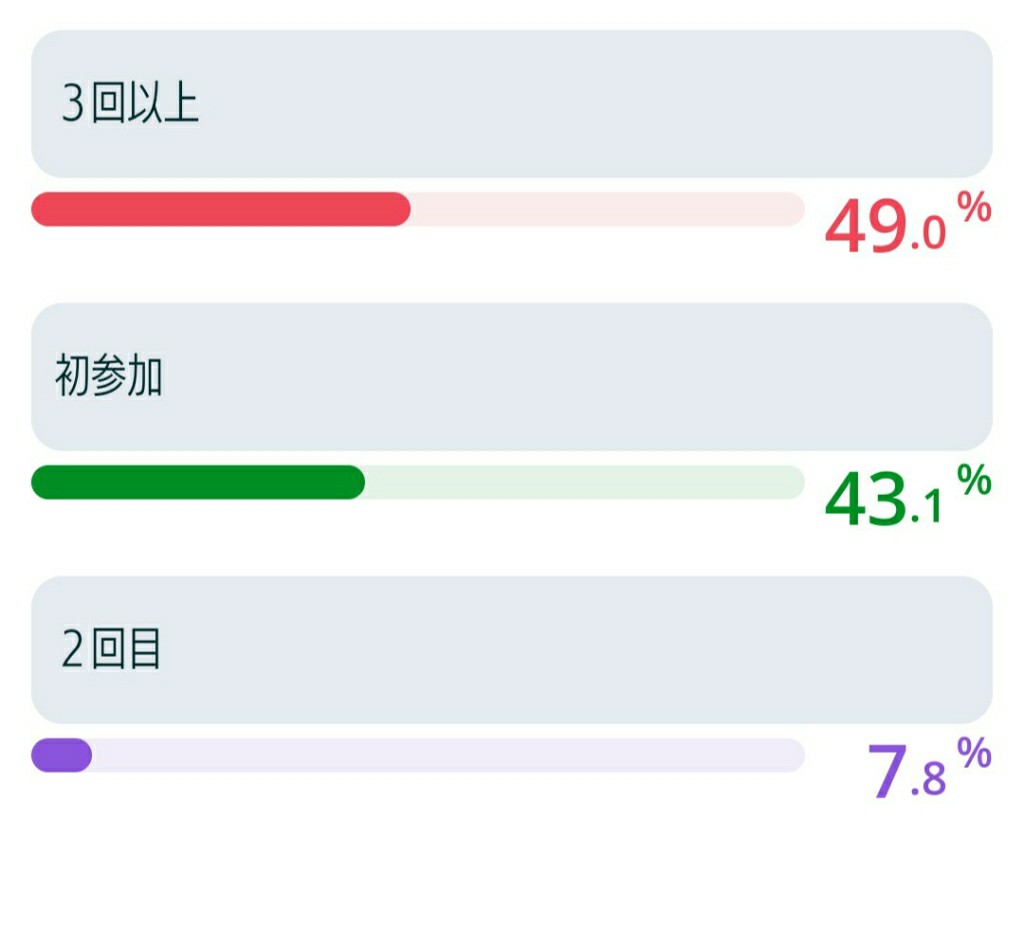Click the 3回以上 label text

130,103
